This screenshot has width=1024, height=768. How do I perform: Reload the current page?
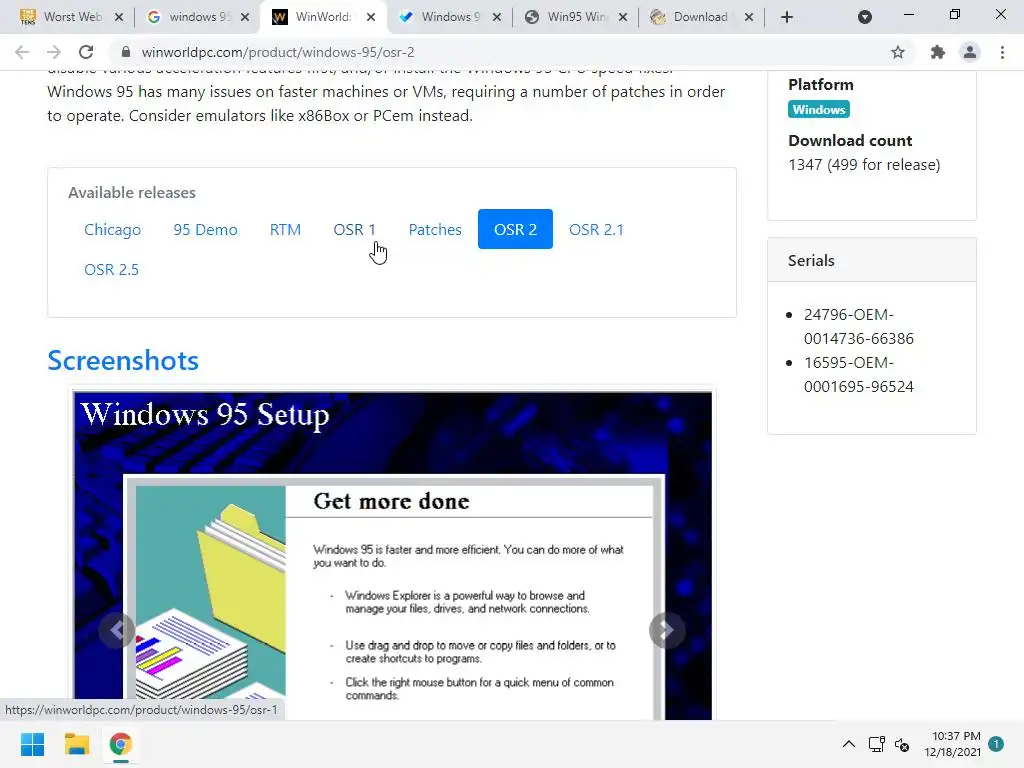coord(86,52)
